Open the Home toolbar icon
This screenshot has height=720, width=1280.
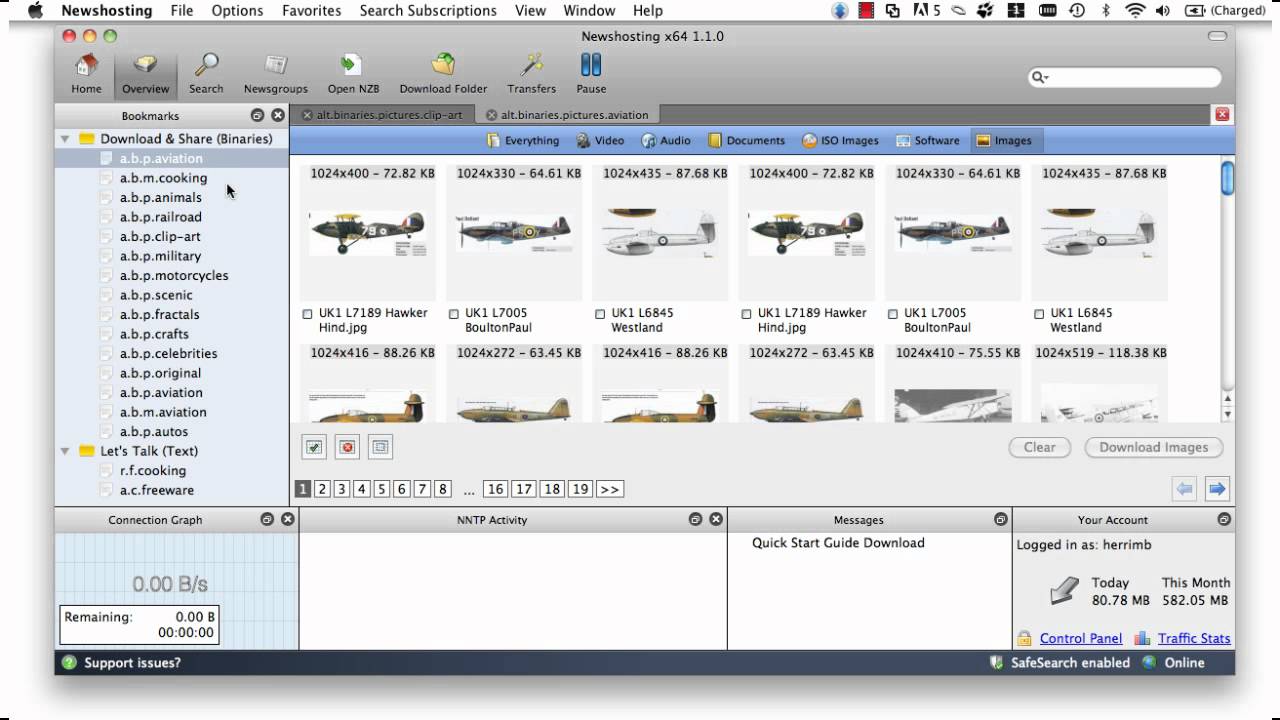click(x=86, y=74)
